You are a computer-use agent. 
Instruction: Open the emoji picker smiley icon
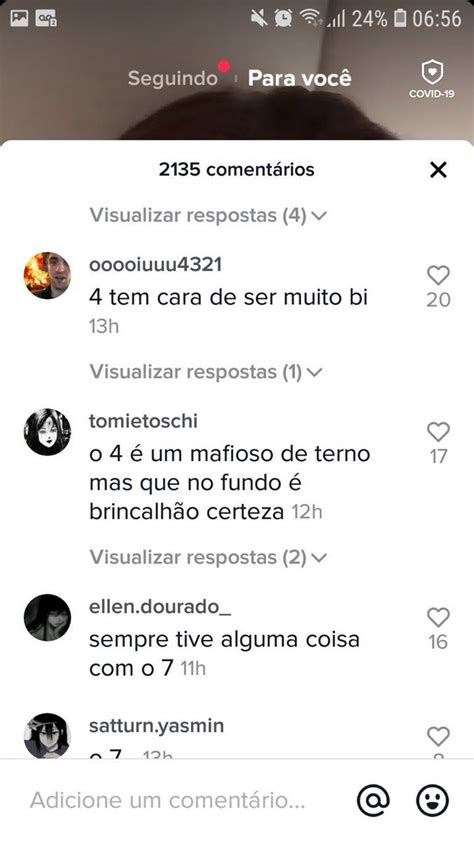432,800
